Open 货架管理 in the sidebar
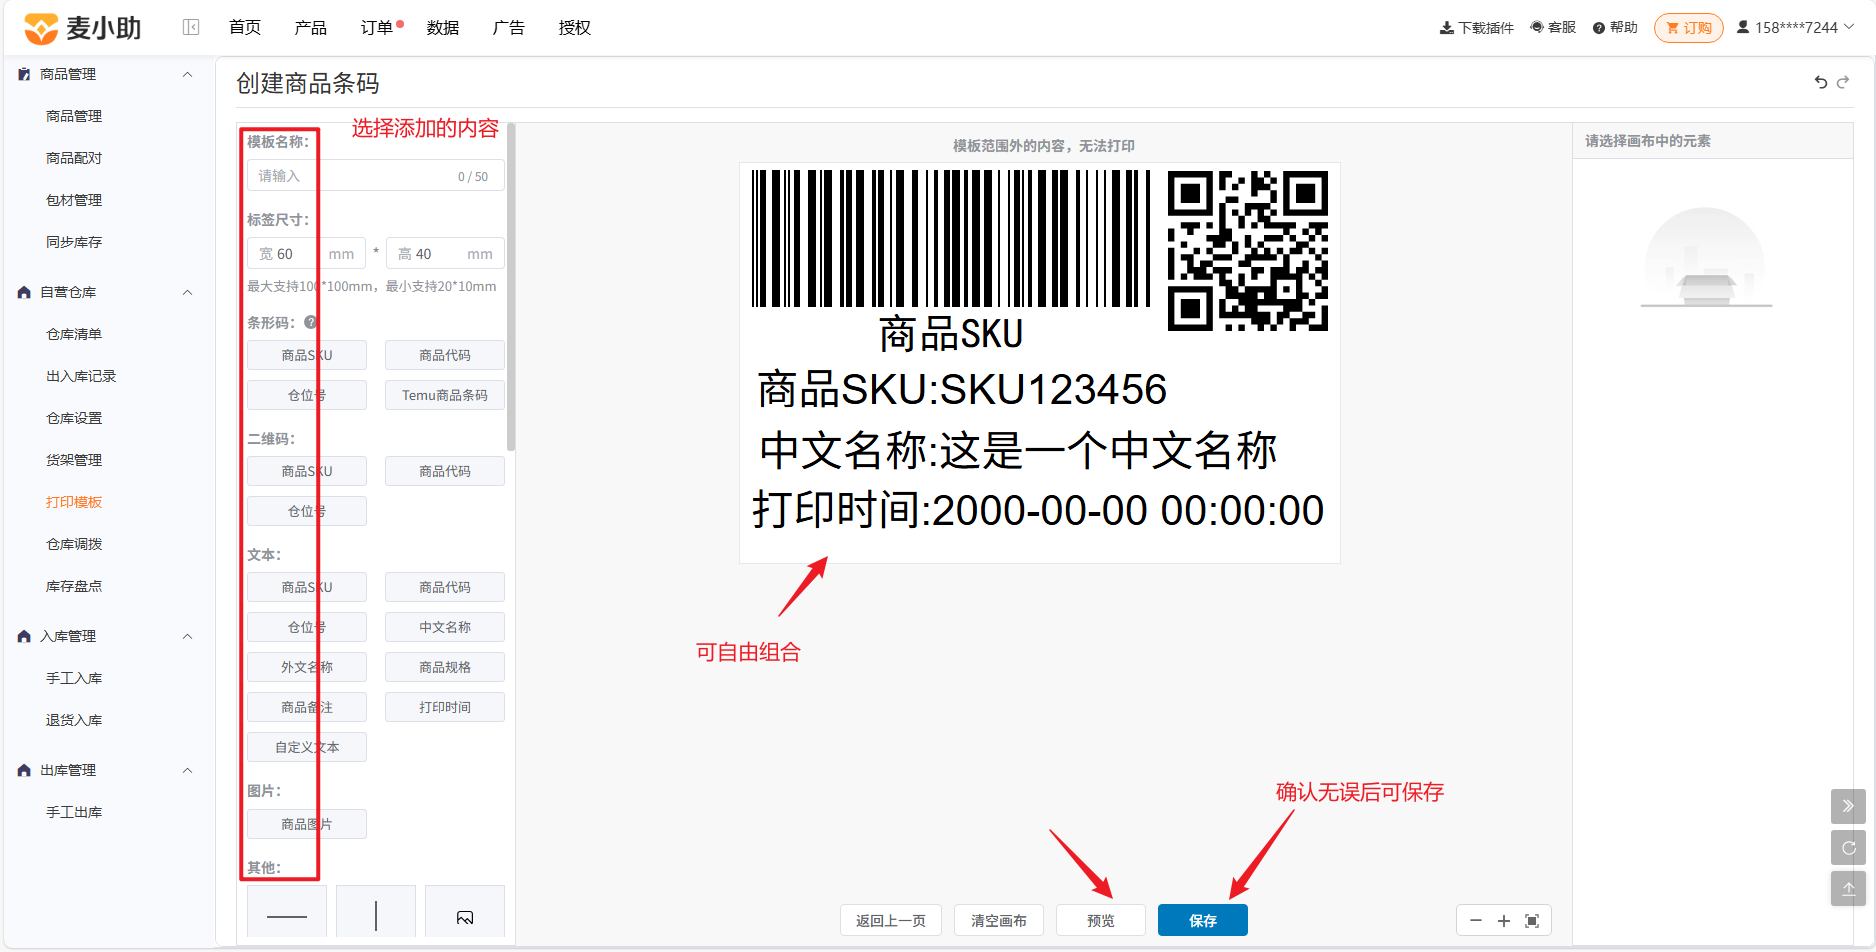 click(74, 460)
